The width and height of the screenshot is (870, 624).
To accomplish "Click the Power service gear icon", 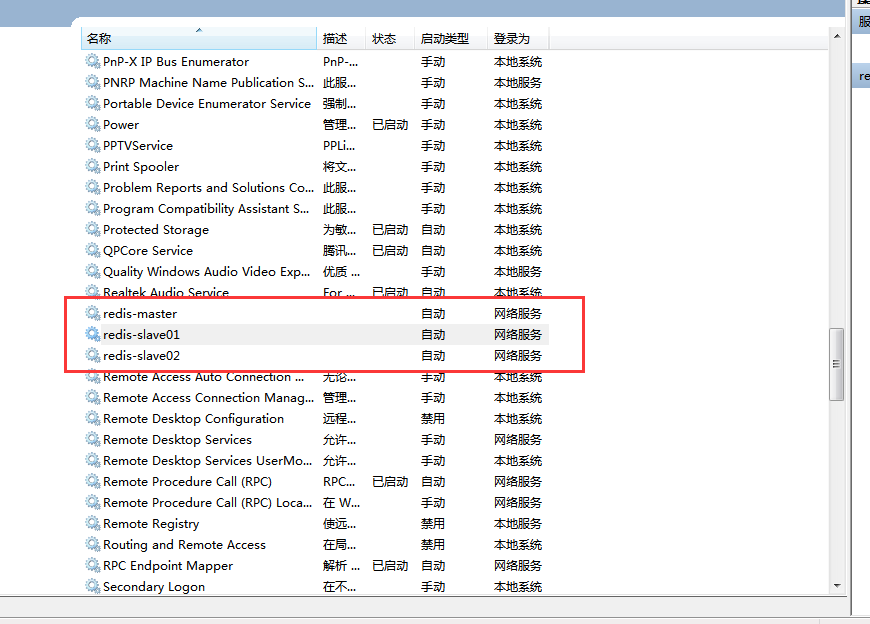I will (93, 124).
